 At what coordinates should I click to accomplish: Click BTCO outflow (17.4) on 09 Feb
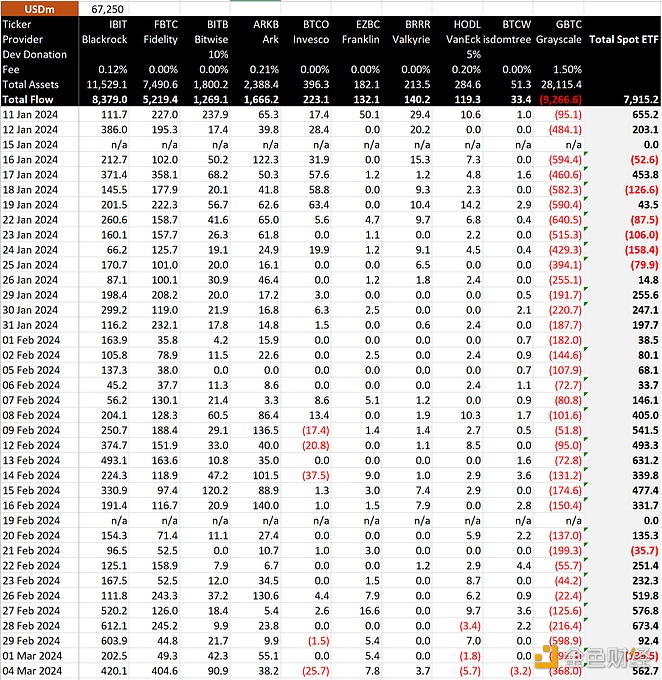(x=316, y=430)
